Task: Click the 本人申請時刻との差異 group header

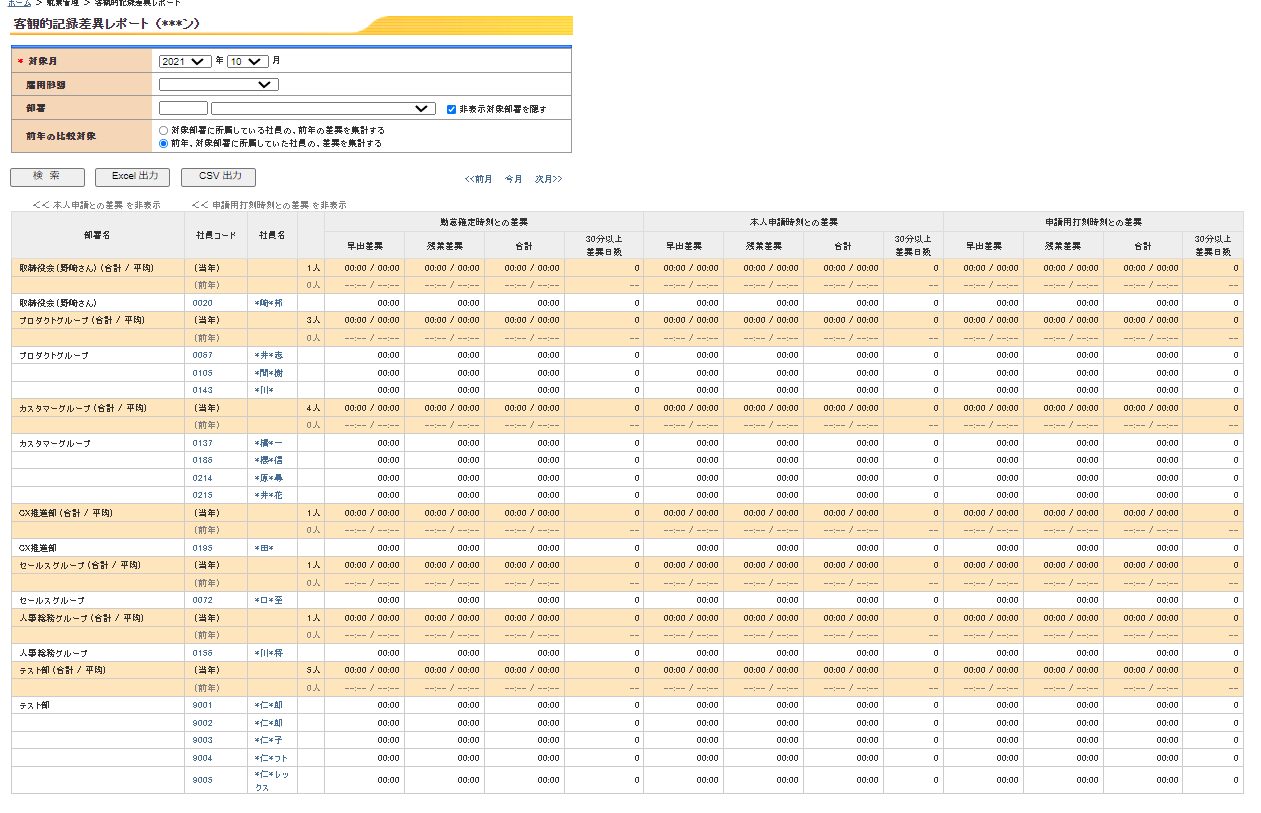Action: (793, 222)
